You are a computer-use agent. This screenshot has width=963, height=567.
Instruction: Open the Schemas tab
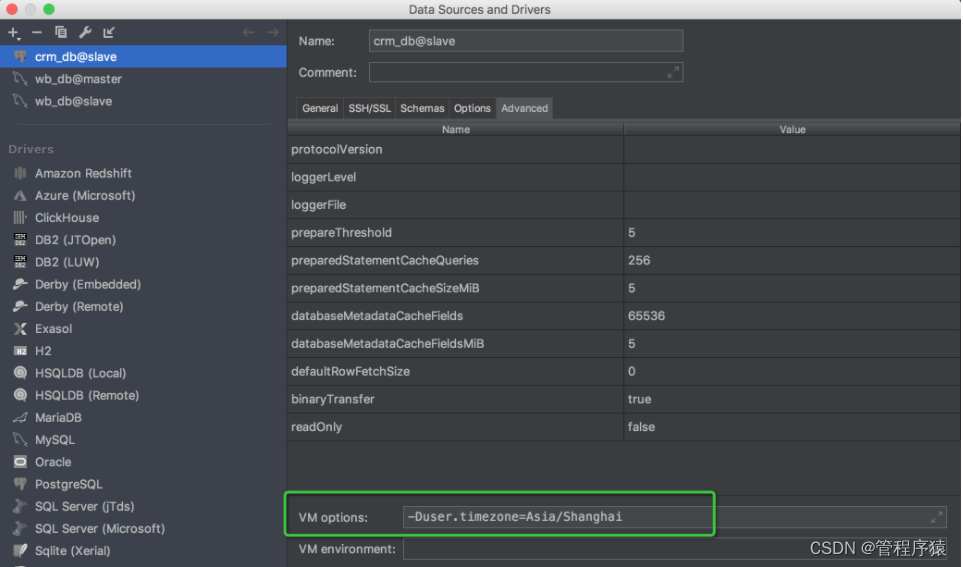click(422, 108)
